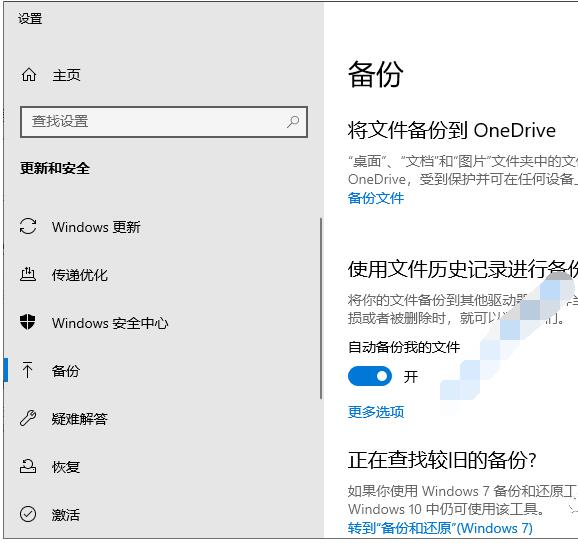Click the Windows 更新 refresh icon

coord(28,226)
